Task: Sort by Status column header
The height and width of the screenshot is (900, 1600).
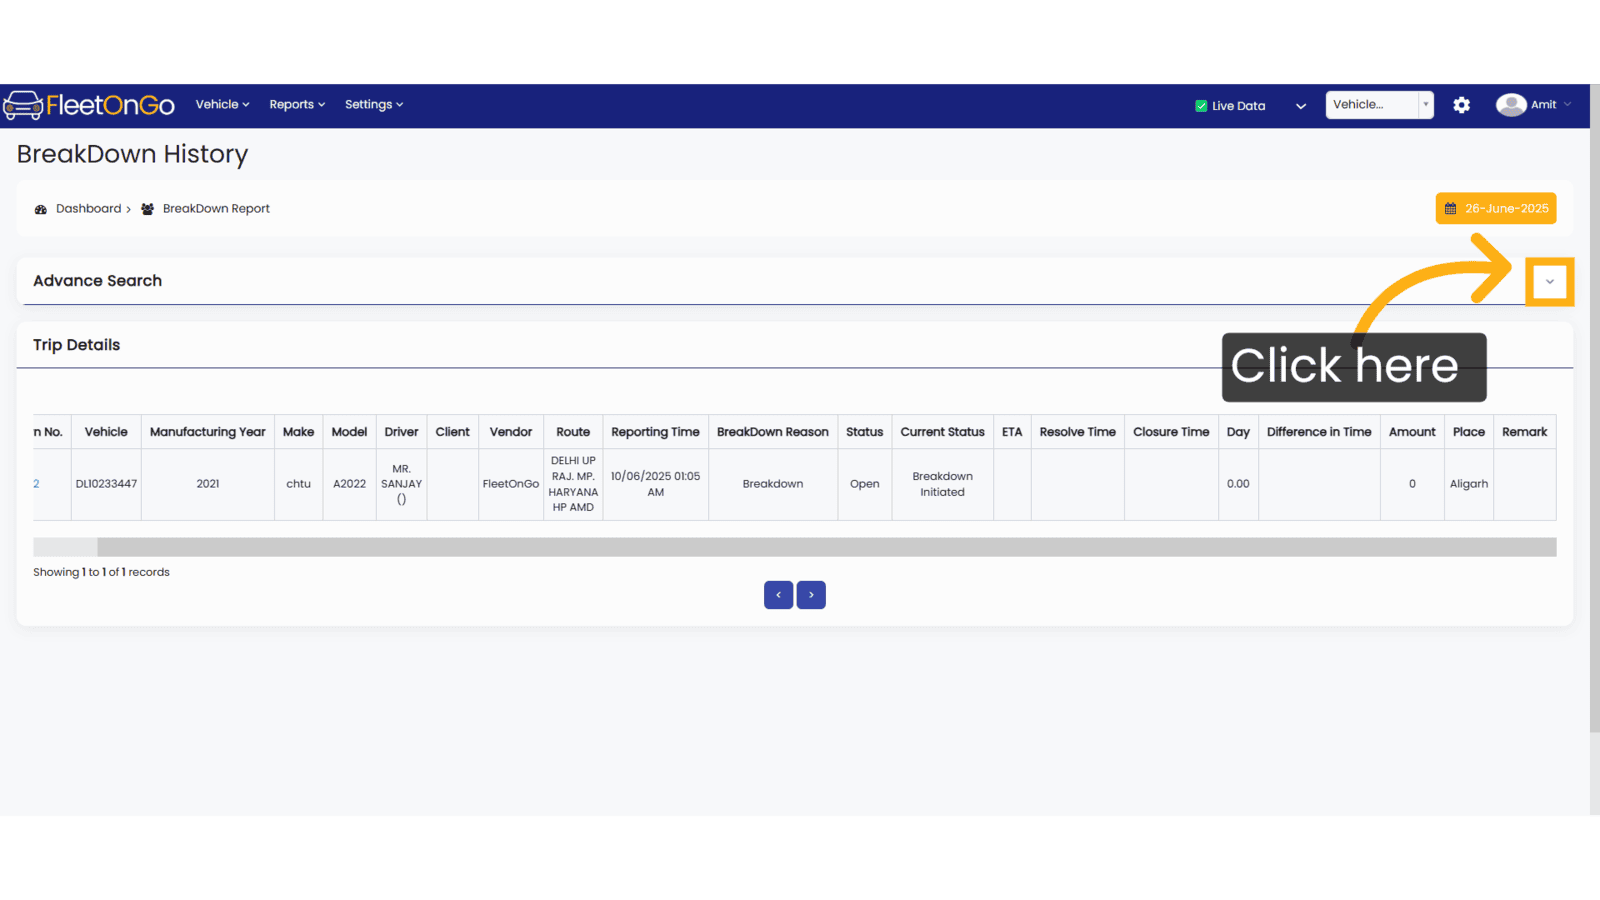Action: click(x=864, y=432)
